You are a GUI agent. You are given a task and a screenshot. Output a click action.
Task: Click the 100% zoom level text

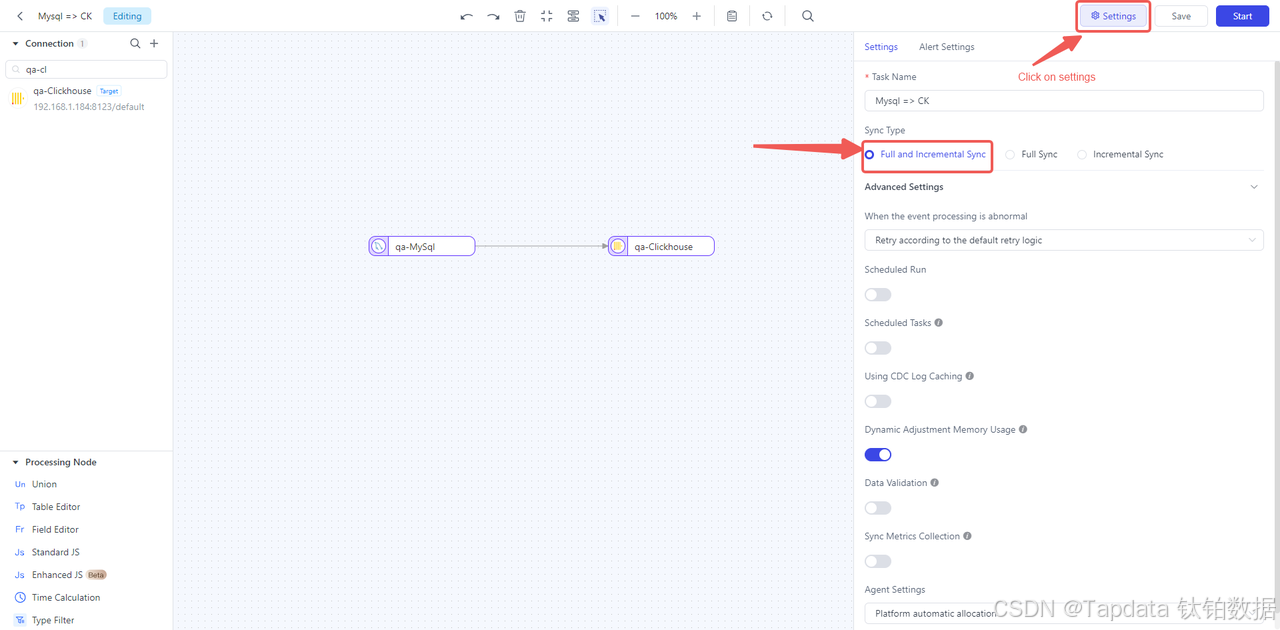pyautogui.click(x=666, y=16)
